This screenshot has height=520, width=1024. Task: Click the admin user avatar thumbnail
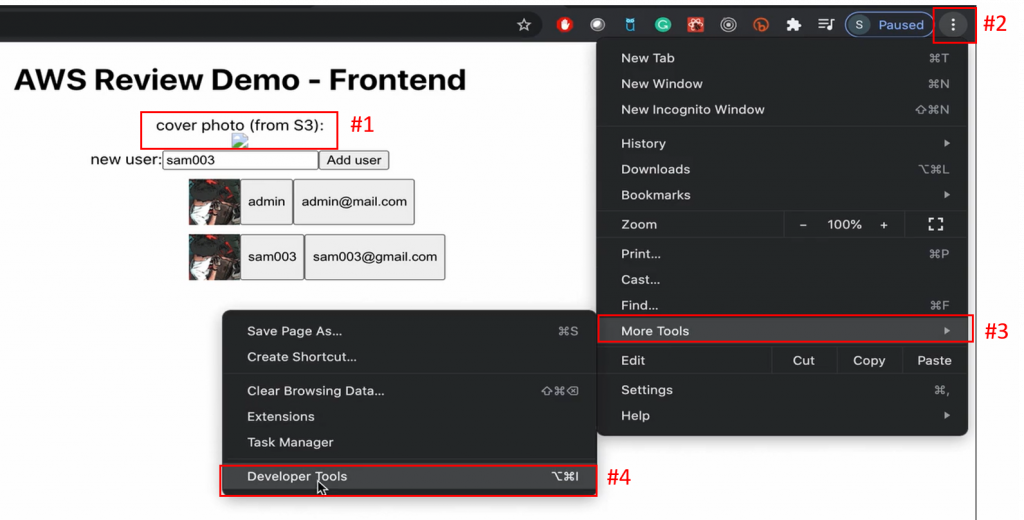coord(214,202)
